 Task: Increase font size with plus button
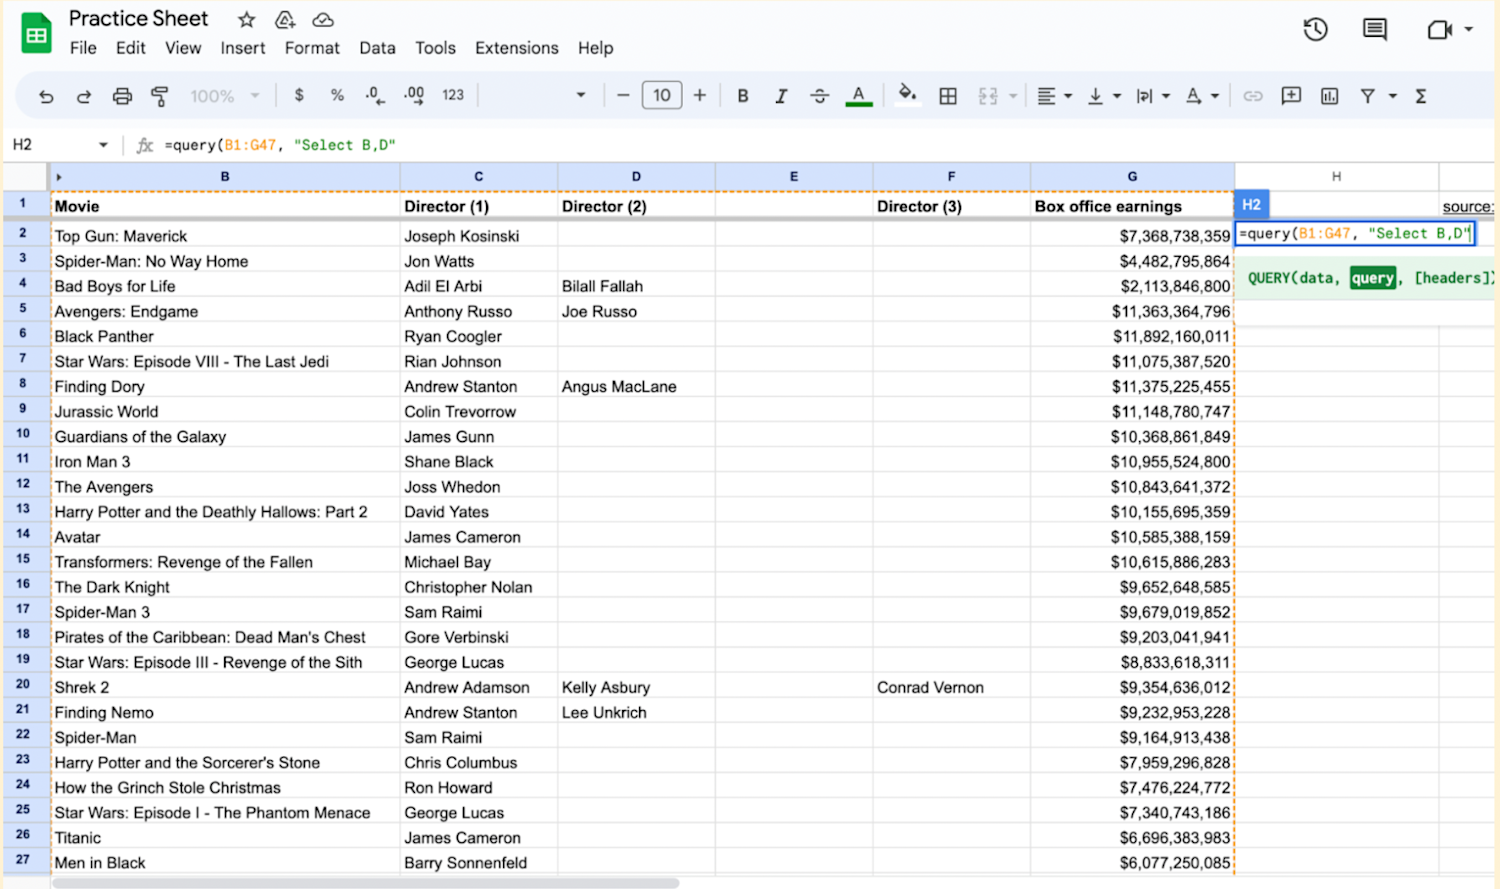click(x=700, y=95)
